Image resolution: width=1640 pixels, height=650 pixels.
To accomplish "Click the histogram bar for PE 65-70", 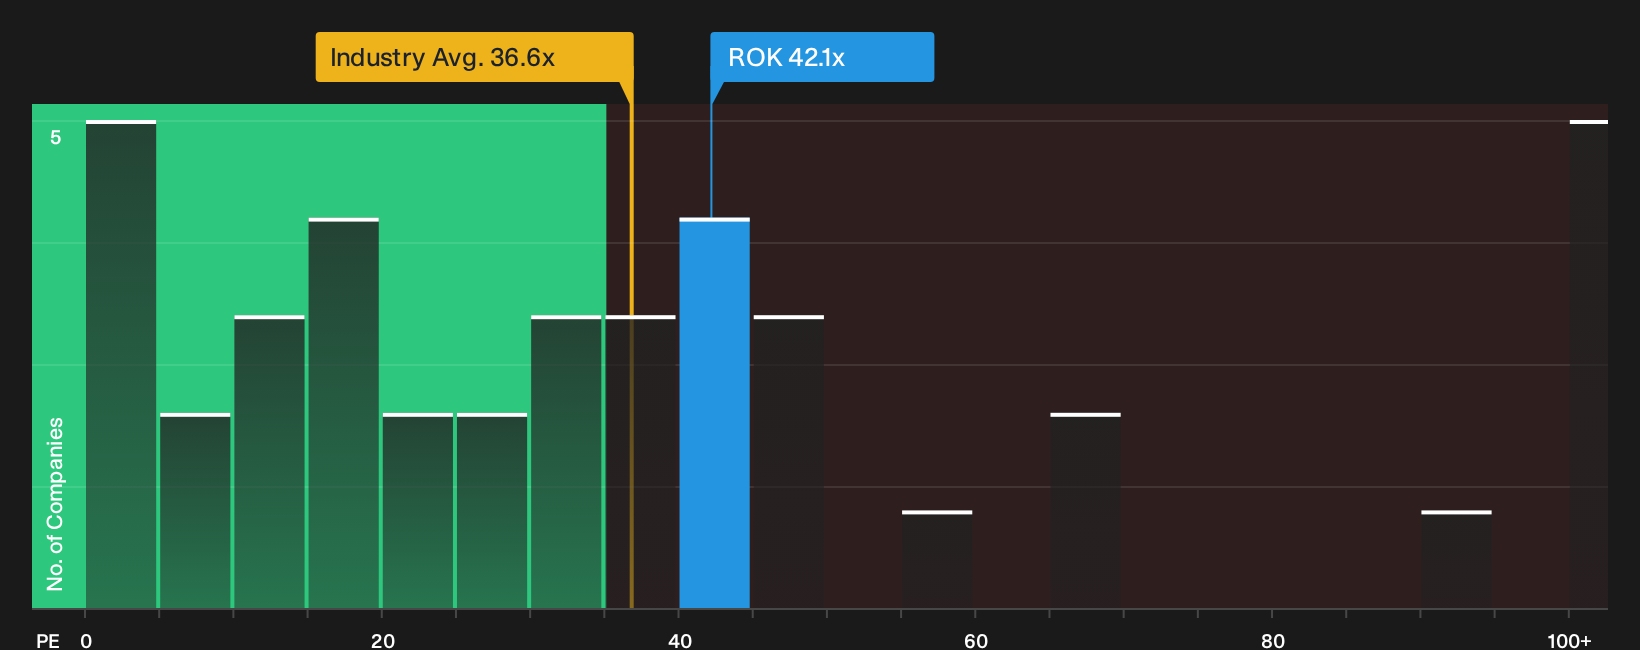I will (1085, 510).
